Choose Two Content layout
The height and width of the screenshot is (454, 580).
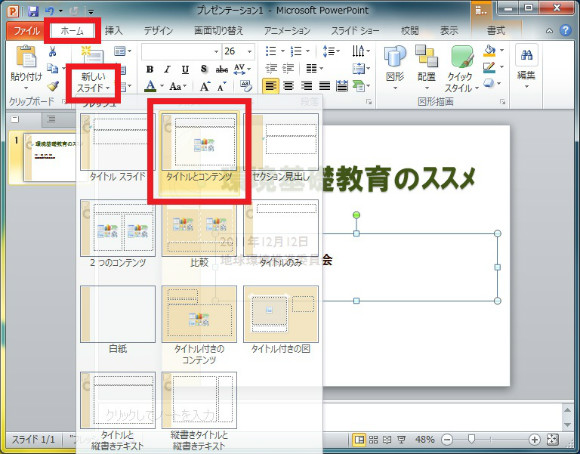click(118, 235)
